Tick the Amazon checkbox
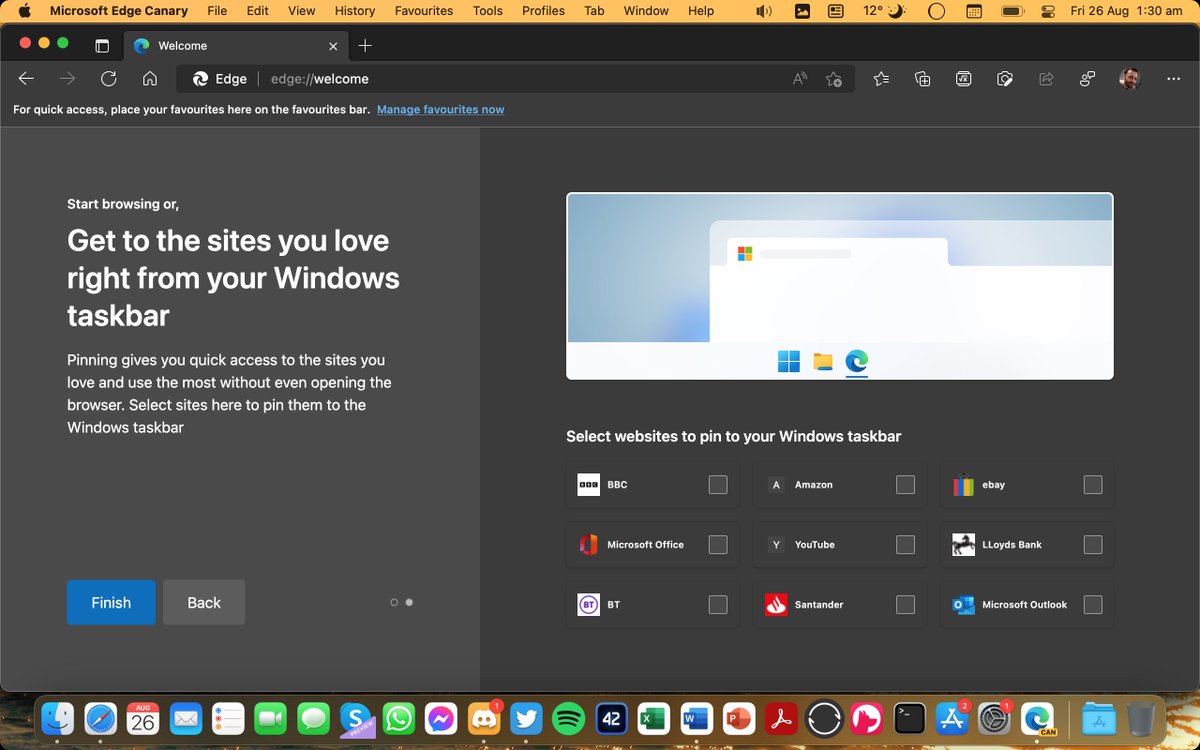 coord(905,485)
